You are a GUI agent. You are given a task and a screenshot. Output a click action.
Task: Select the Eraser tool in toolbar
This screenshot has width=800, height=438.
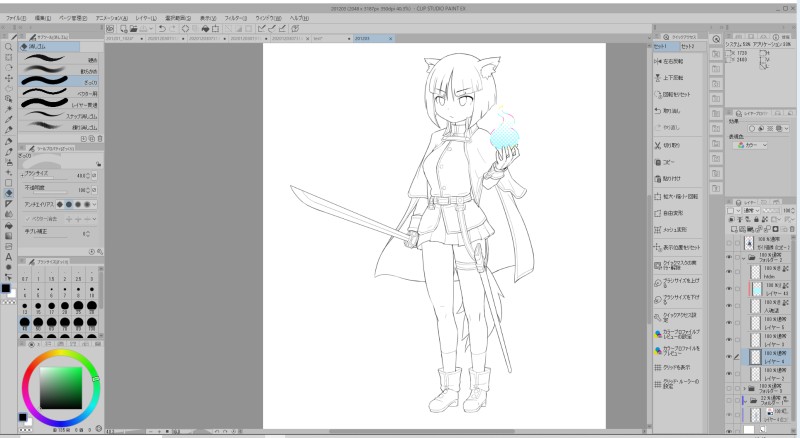tap(9, 193)
